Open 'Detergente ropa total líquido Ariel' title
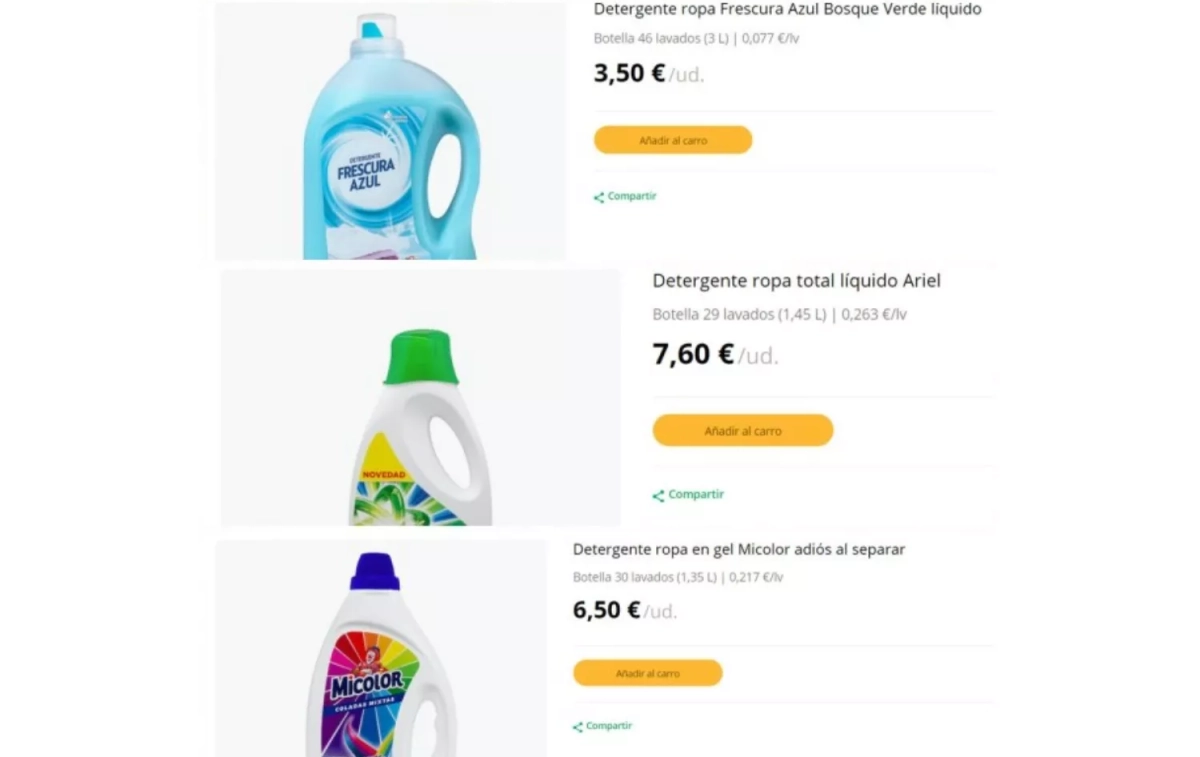The width and height of the screenshot is (1200, 757). click(797, 281)
